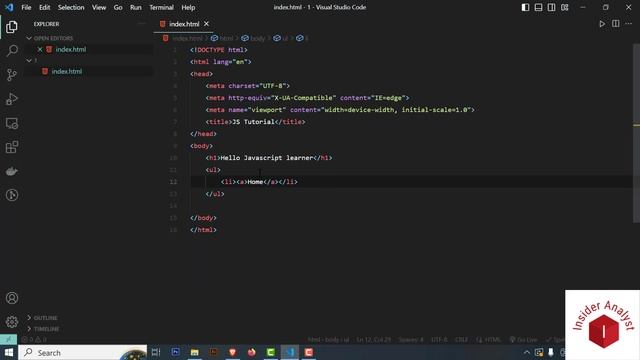The height and width of the screenshot is (360, 640).
Task: Toggle the bottom panel visibility
Action: pos(538,7)
